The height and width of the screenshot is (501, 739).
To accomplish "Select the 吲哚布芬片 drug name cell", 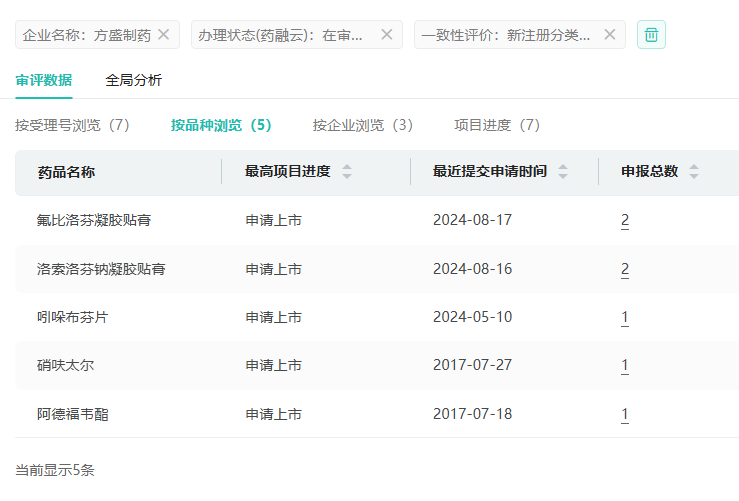I will pyautogui.click(x=73, y=317).
